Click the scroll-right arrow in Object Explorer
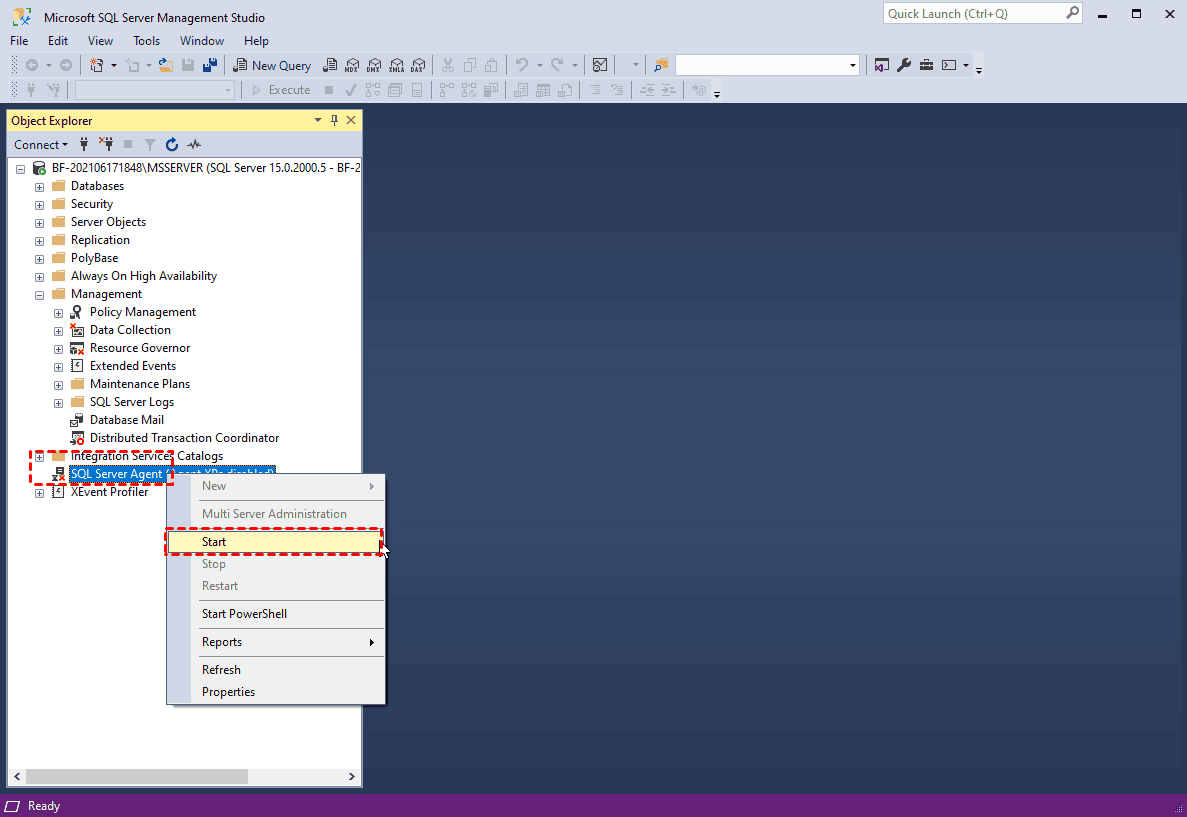 [351, 777]
